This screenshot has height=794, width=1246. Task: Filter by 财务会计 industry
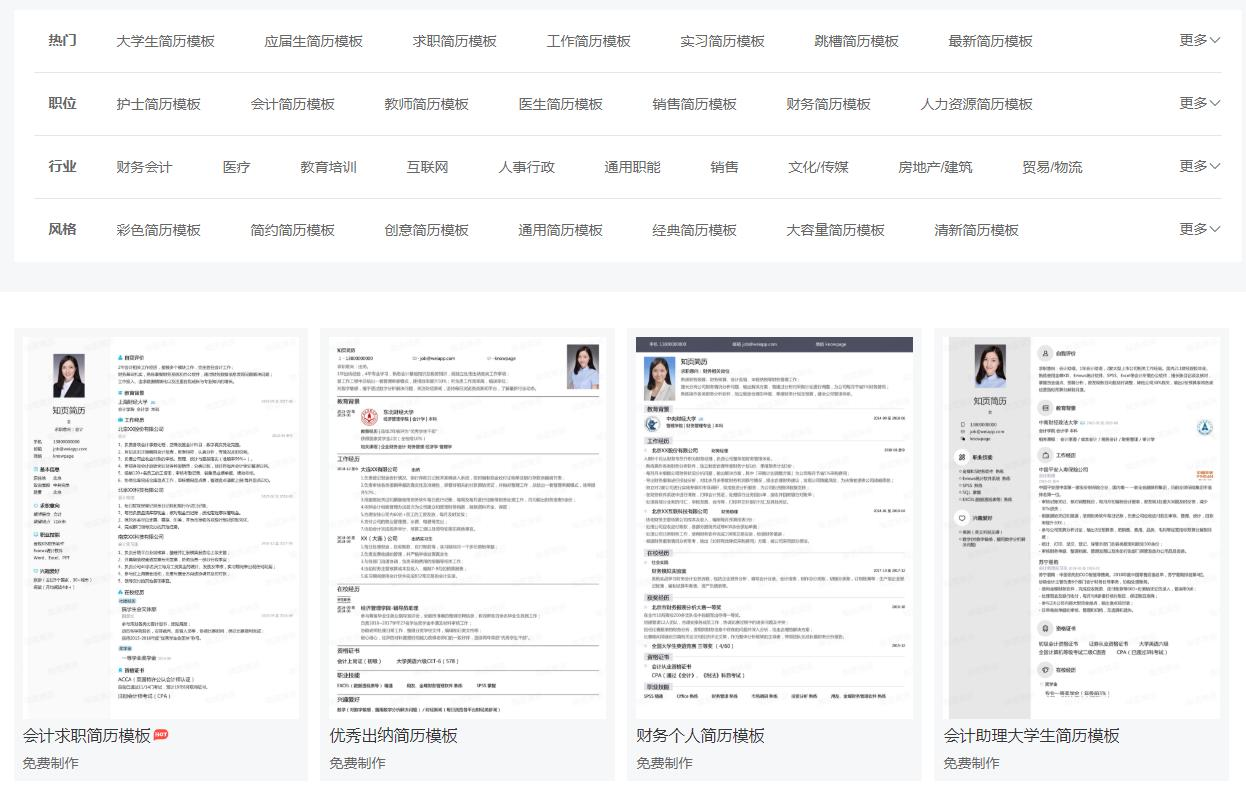point(144,167)
